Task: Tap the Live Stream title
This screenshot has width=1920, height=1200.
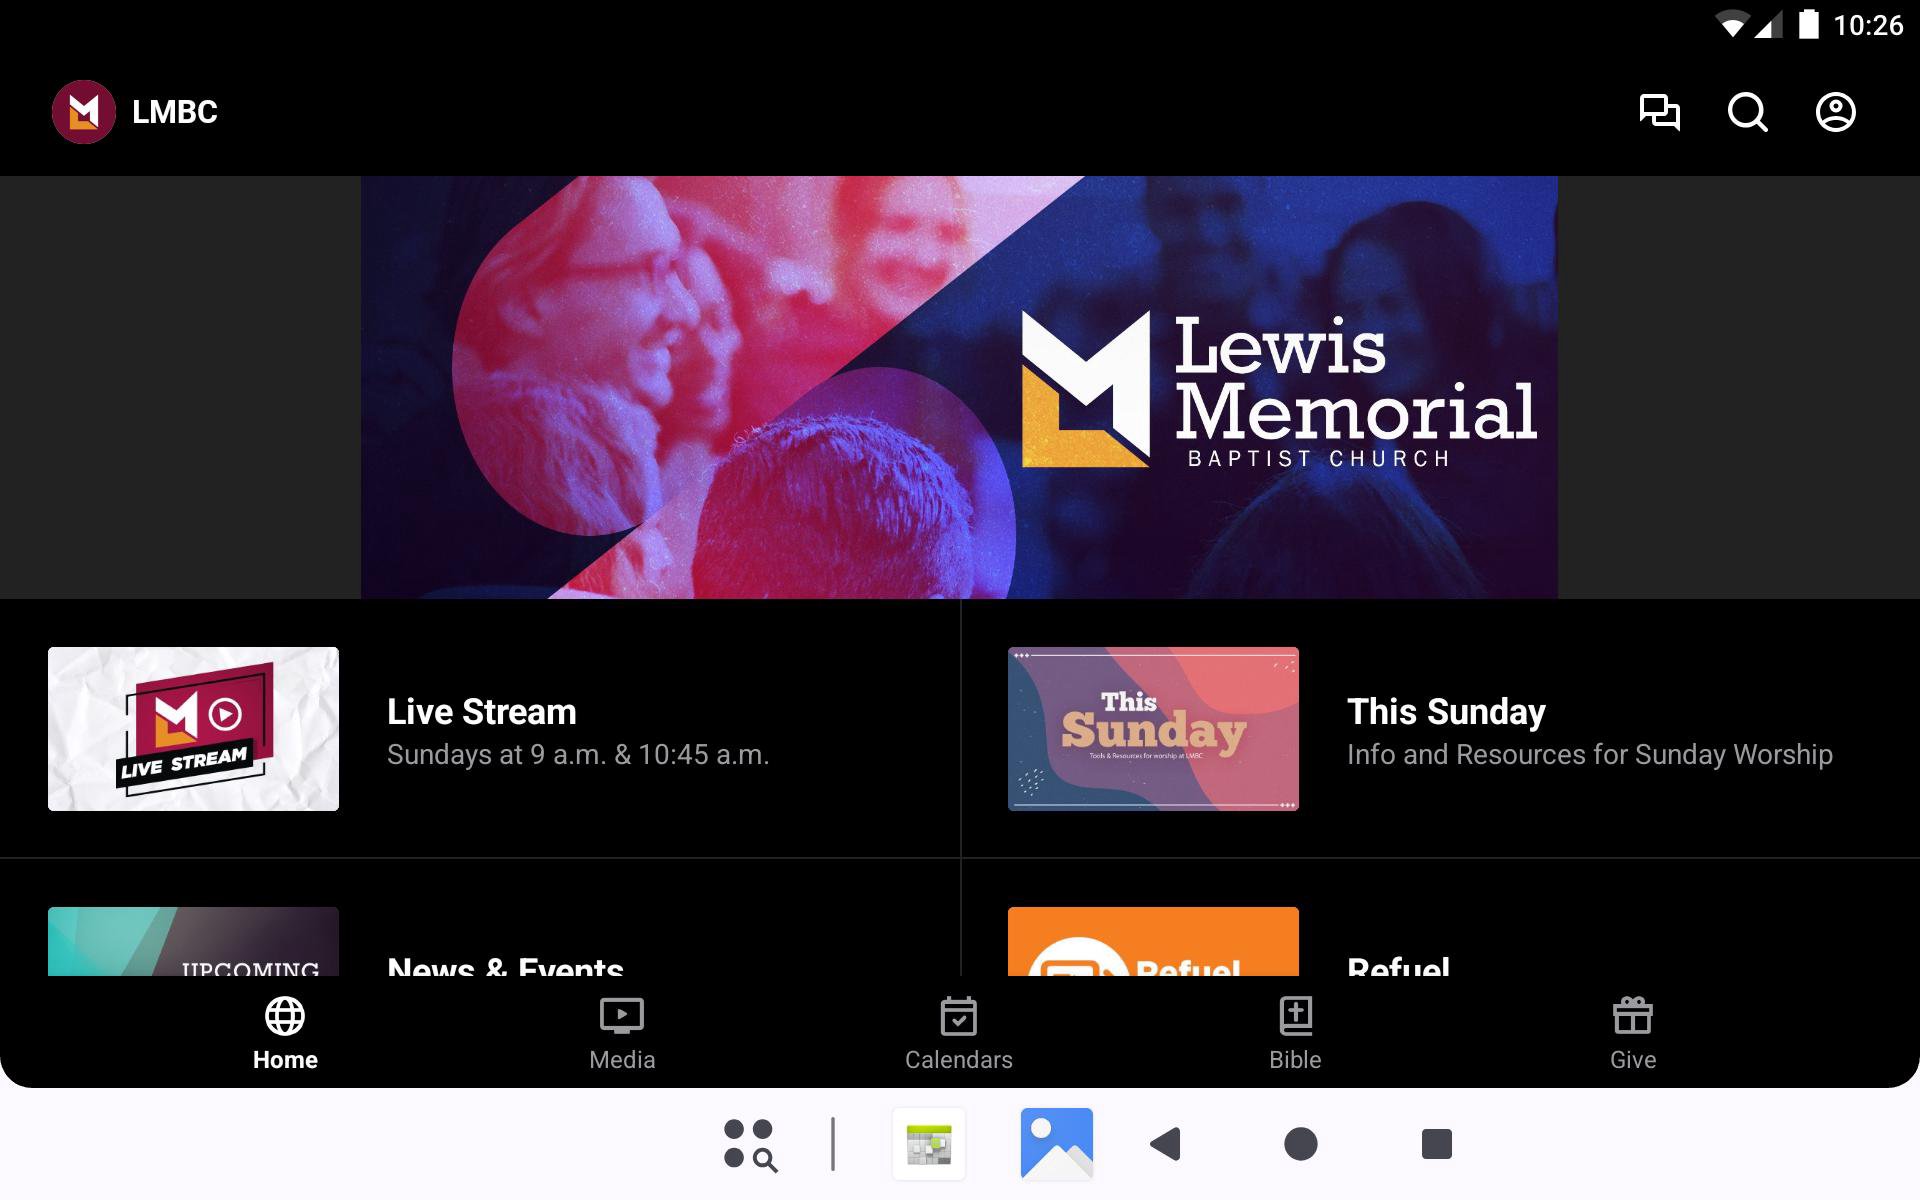Action: point(481,712)
